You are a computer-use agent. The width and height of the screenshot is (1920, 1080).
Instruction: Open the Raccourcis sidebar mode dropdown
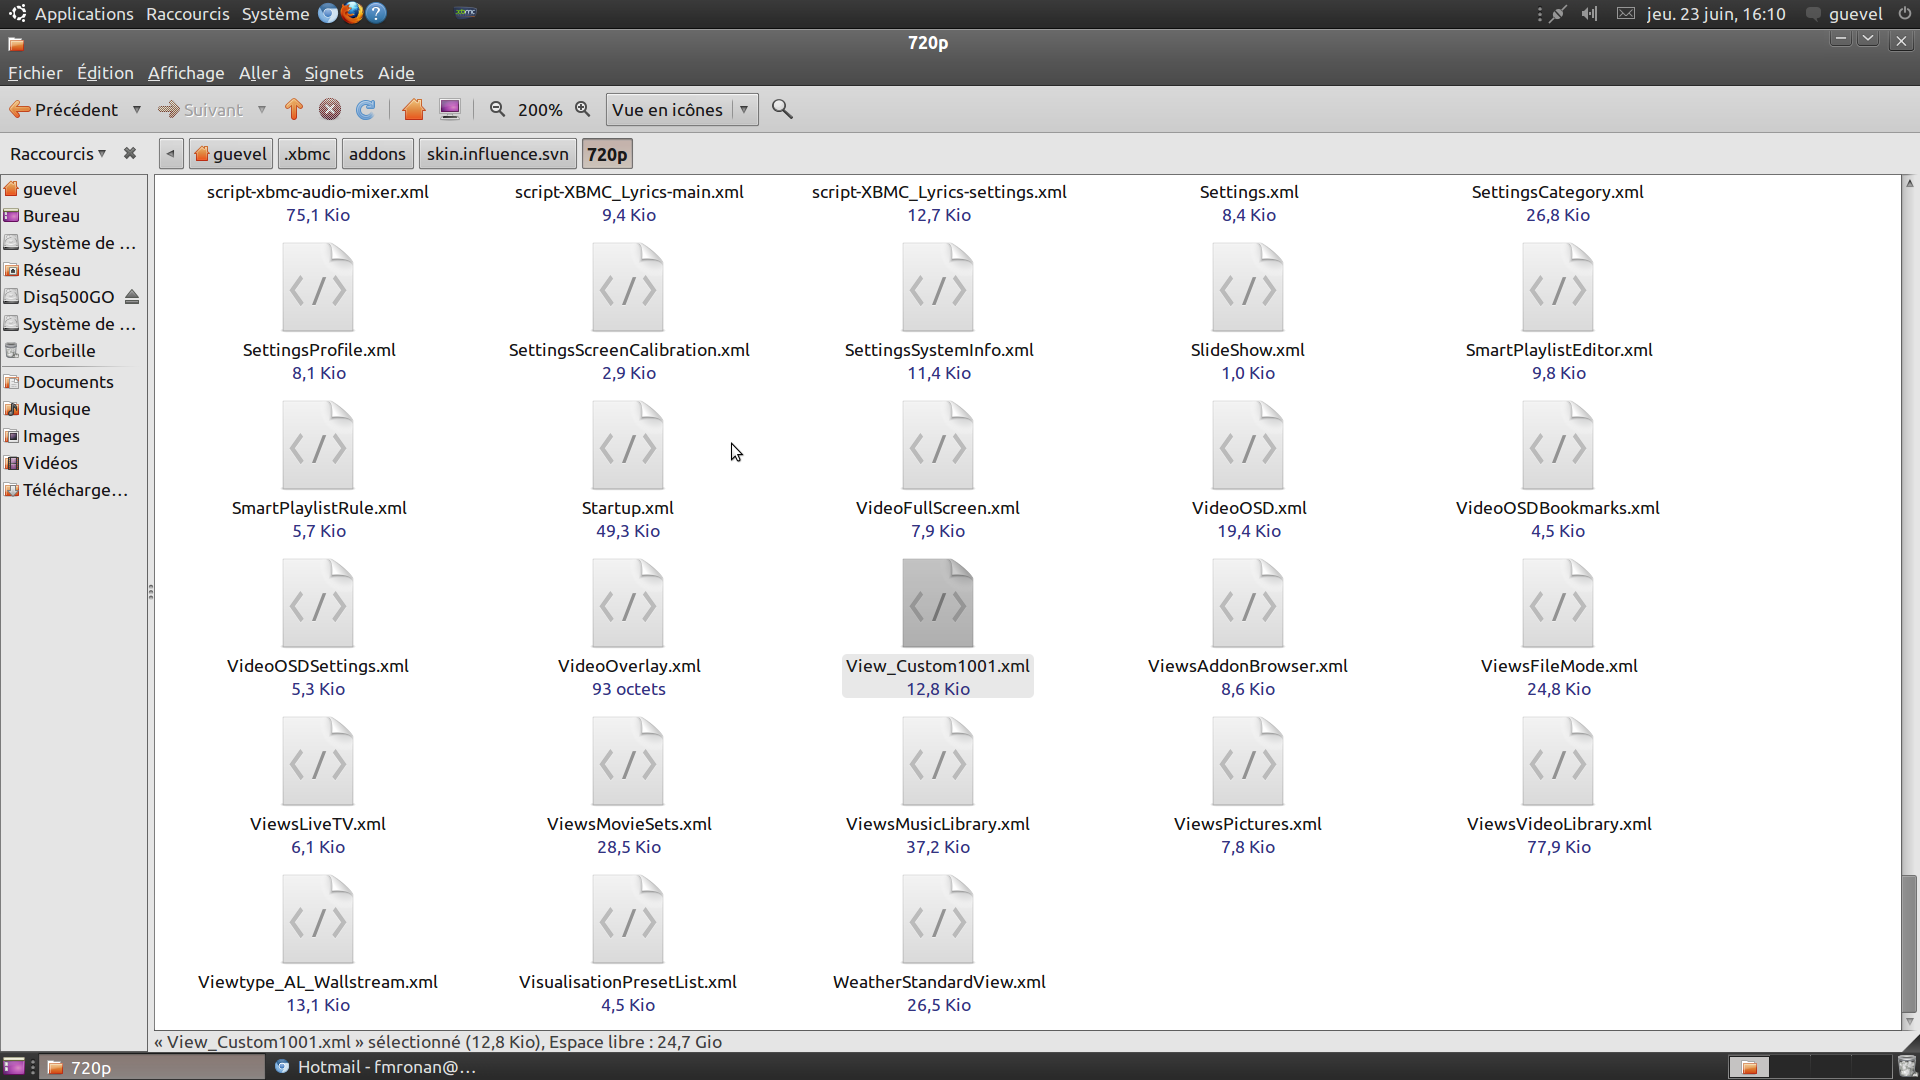click(58, 153)
